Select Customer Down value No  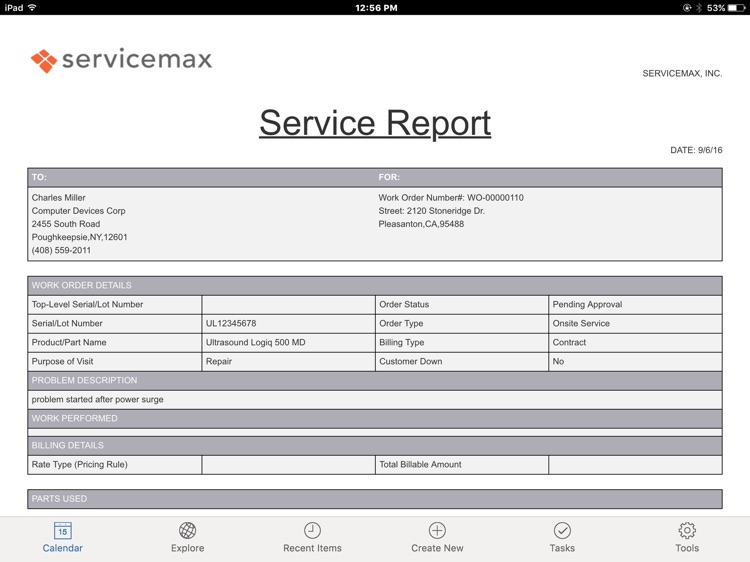click(558, 362)
